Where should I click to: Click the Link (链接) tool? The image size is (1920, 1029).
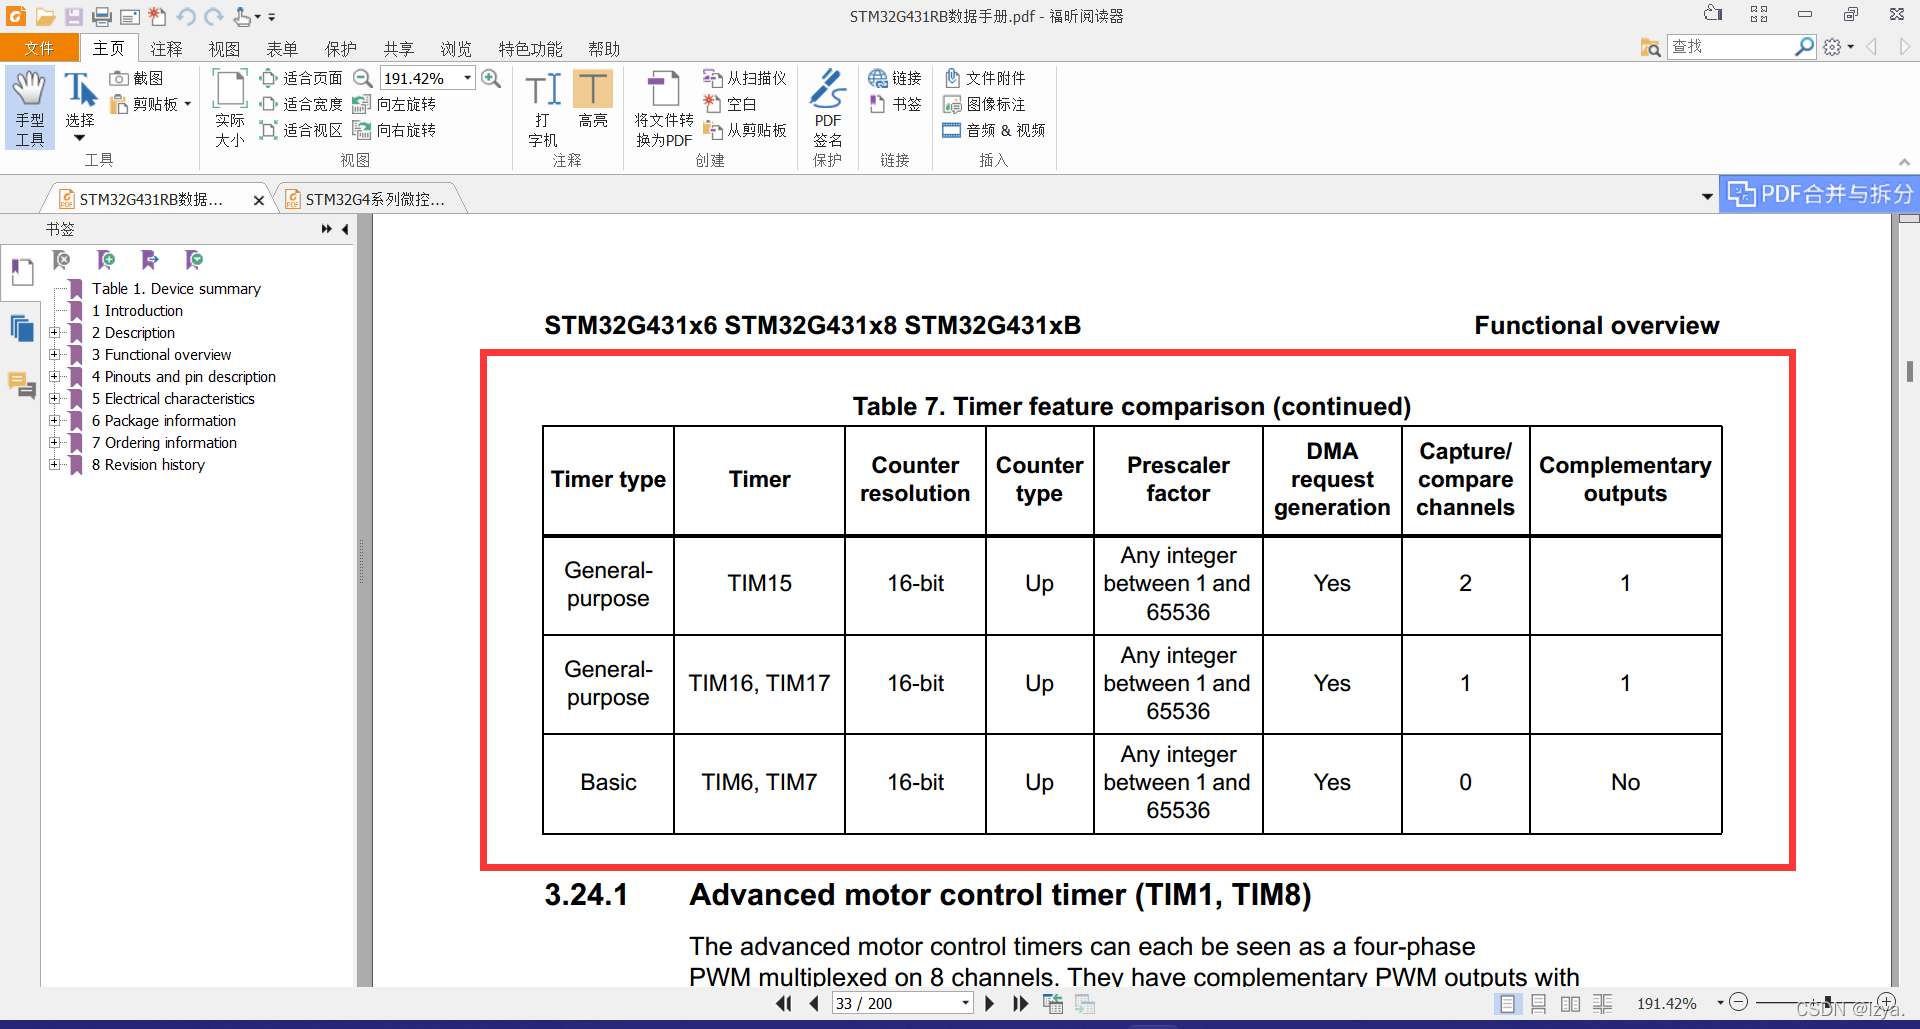894,78
